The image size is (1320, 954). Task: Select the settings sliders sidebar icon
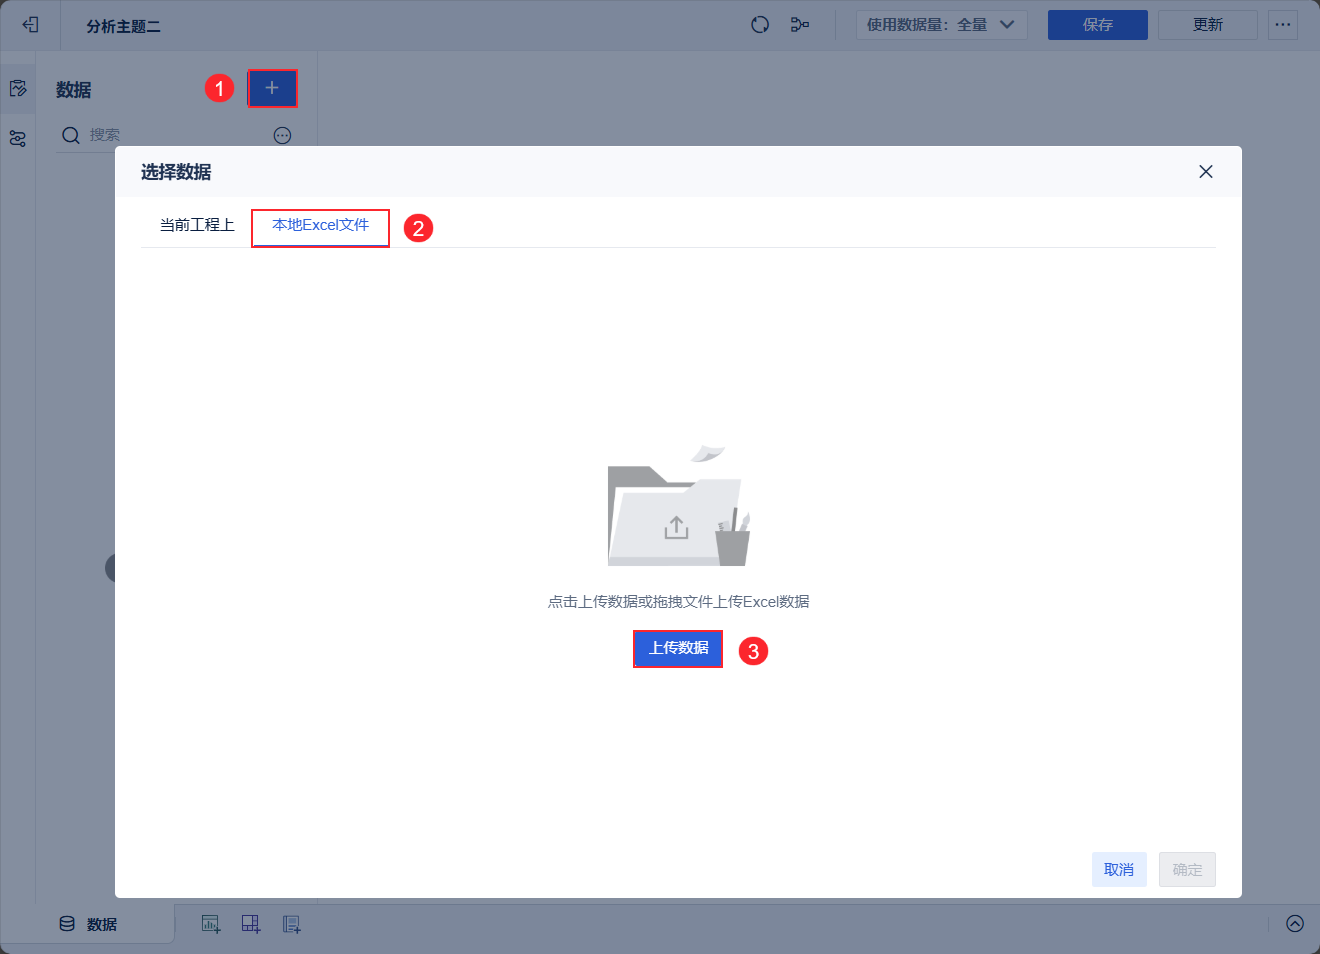coord(18,138)
